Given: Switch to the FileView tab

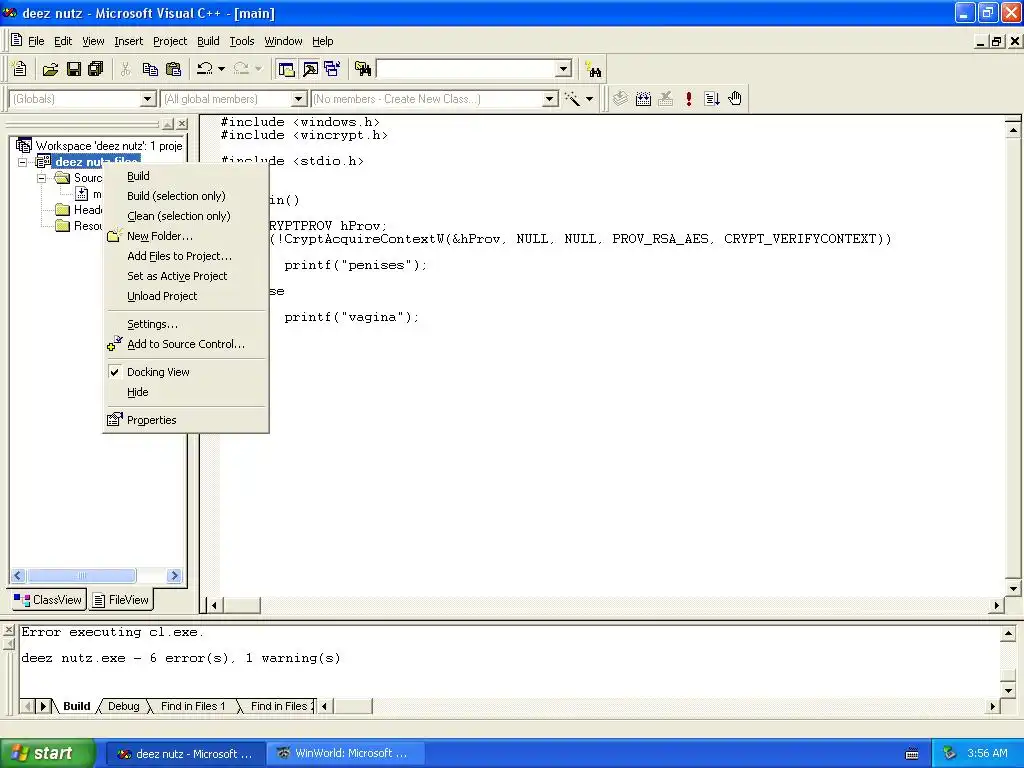Looking at the screenshot, I should point(121,600).
